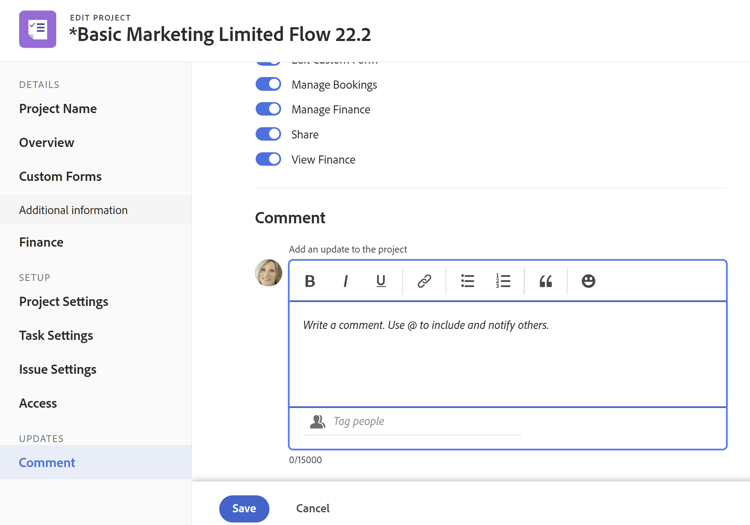Cancel editing the project

click(313, 508)
